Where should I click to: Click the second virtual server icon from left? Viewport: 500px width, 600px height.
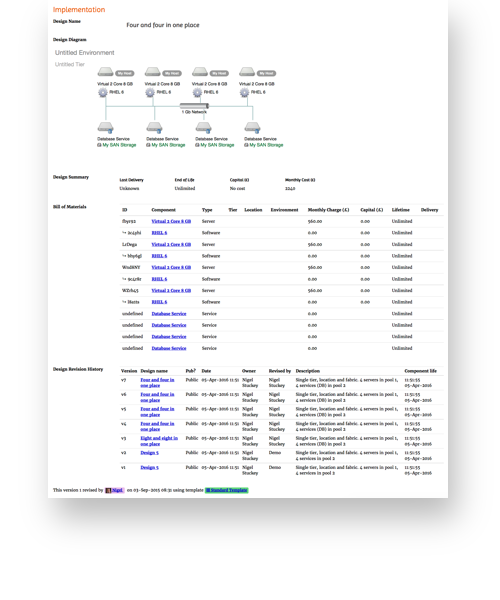(152, 72)
